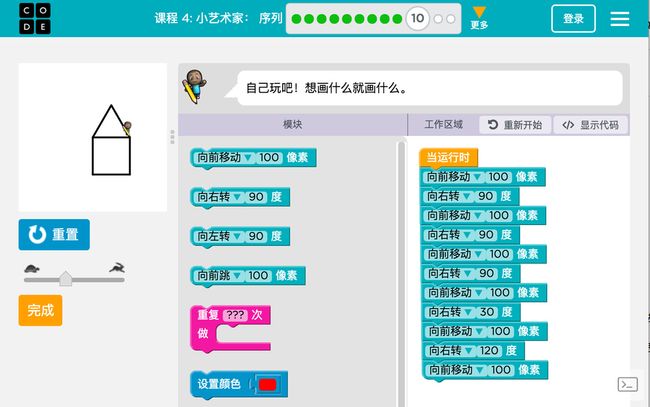Click the speed slider handle

click(x=65, y=279)
